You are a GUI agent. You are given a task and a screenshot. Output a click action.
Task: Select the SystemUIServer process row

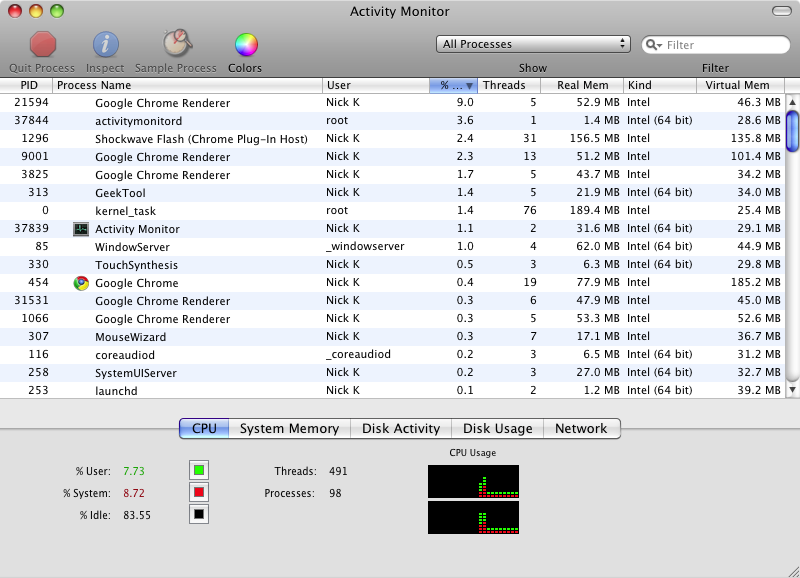coord(392,373)
